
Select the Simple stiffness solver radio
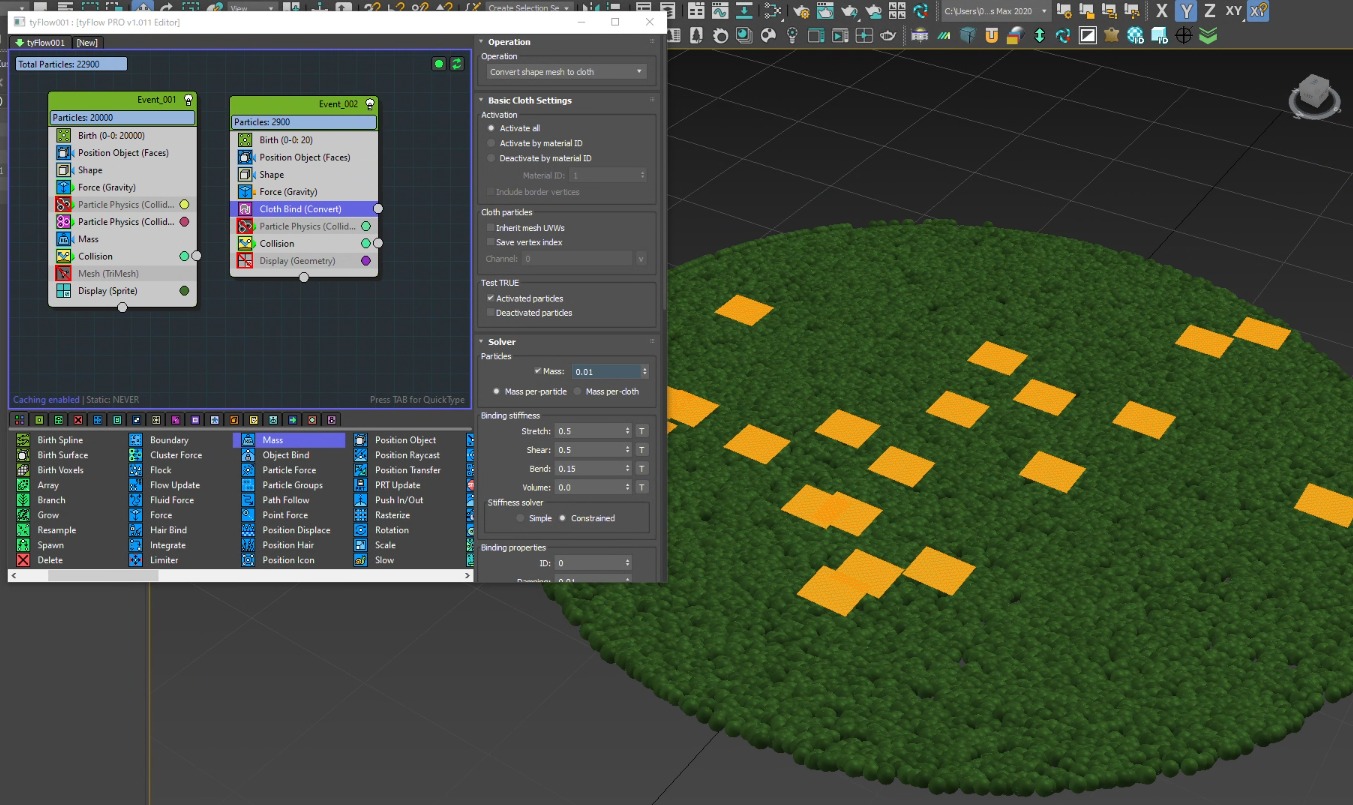(x=520, y=518)
